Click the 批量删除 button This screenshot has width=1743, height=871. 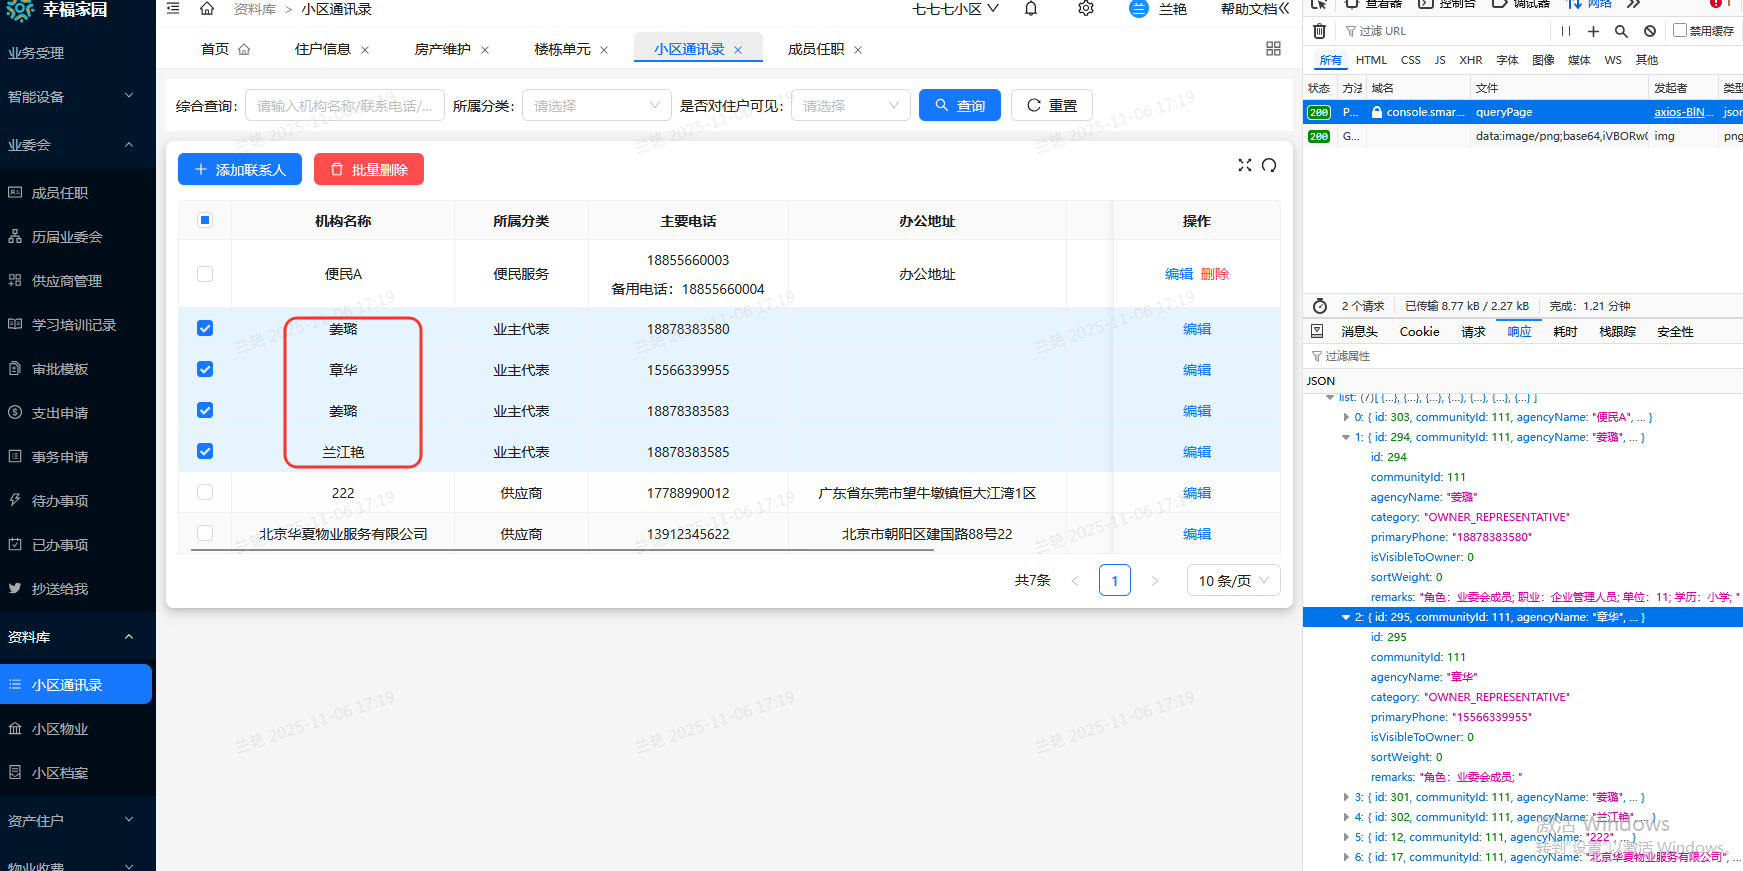pos(369,170)
